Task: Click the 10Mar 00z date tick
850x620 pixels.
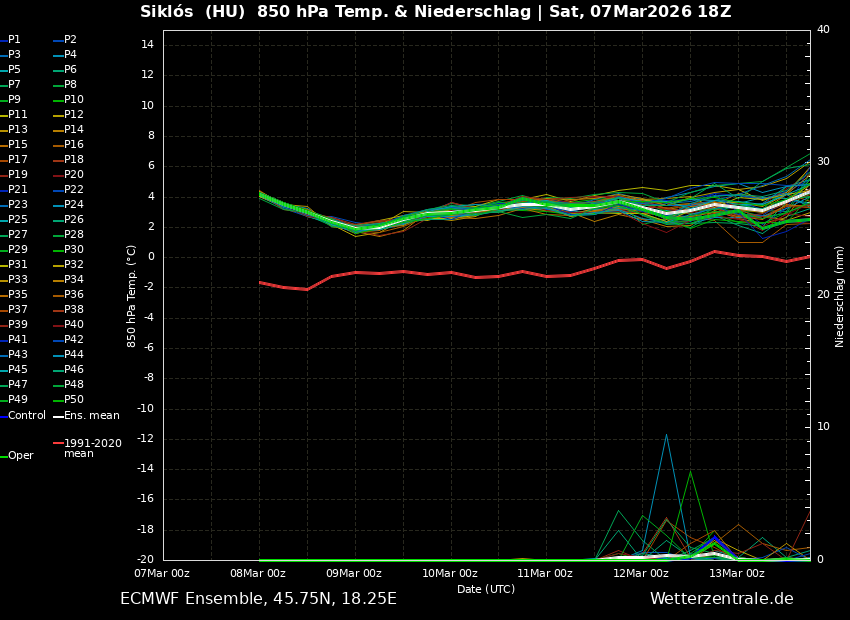Action: click(450, 574)
